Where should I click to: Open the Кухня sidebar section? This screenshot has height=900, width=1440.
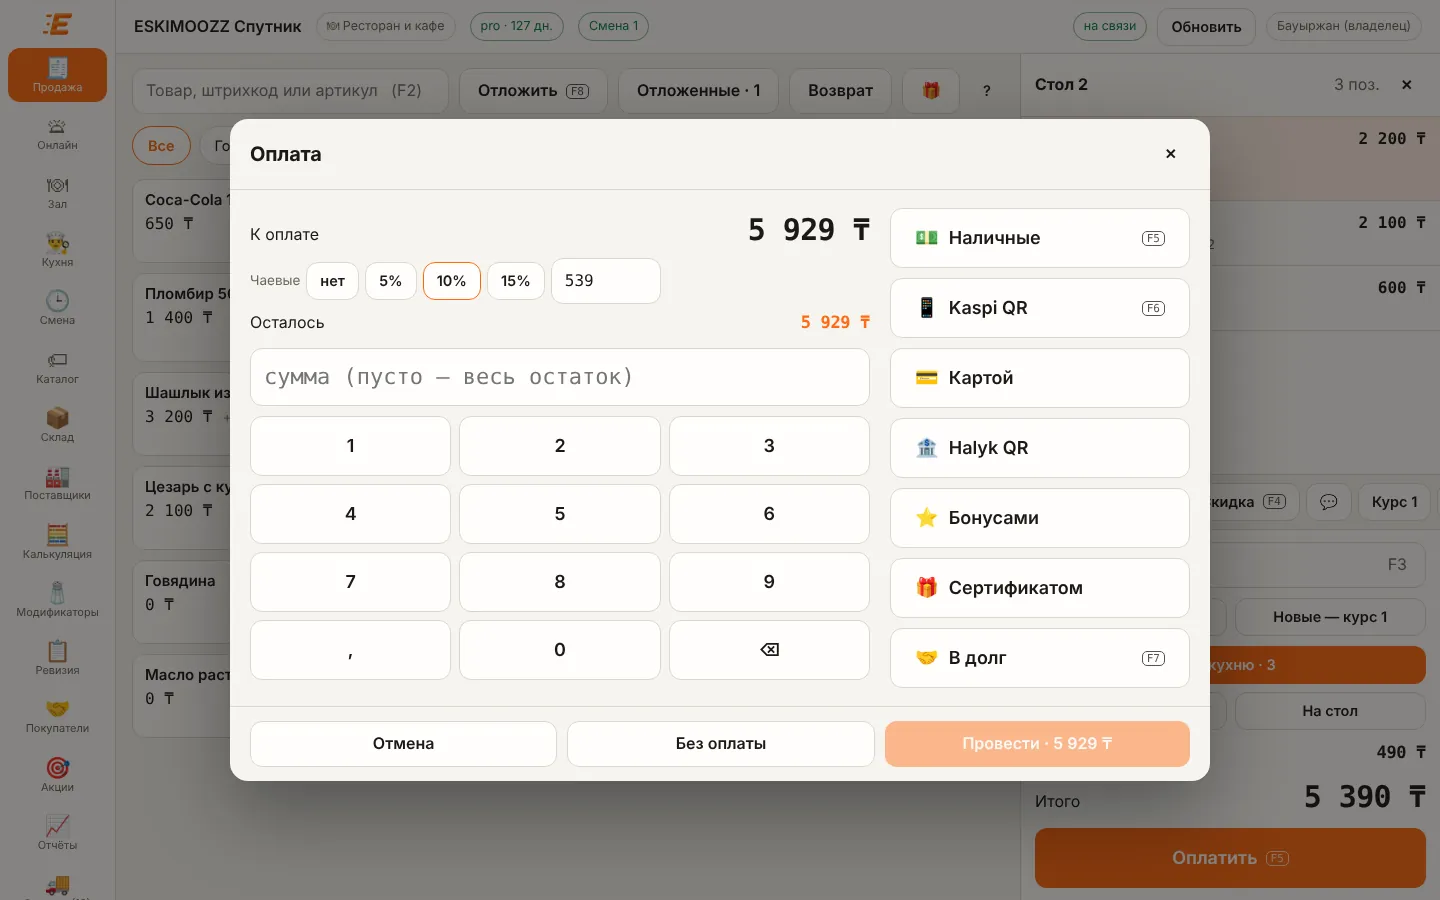[57, 251]
